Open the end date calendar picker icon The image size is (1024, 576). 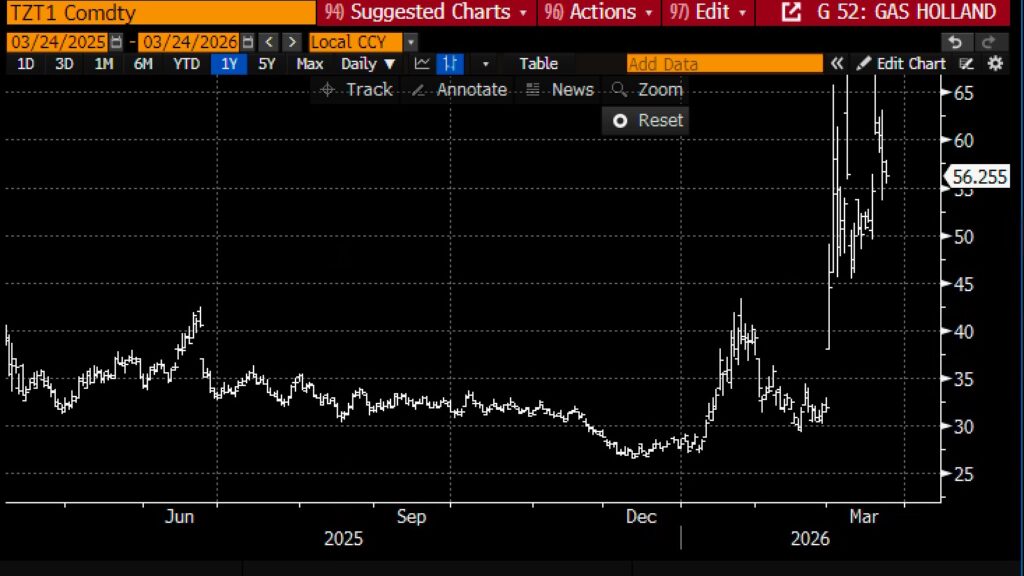pos(248,42)
